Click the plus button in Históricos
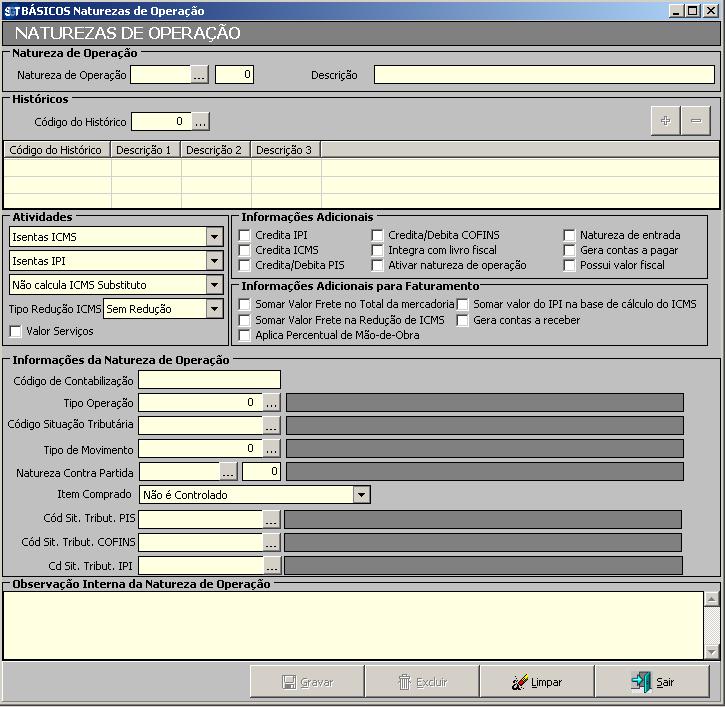725x707 pixels. 665,121
